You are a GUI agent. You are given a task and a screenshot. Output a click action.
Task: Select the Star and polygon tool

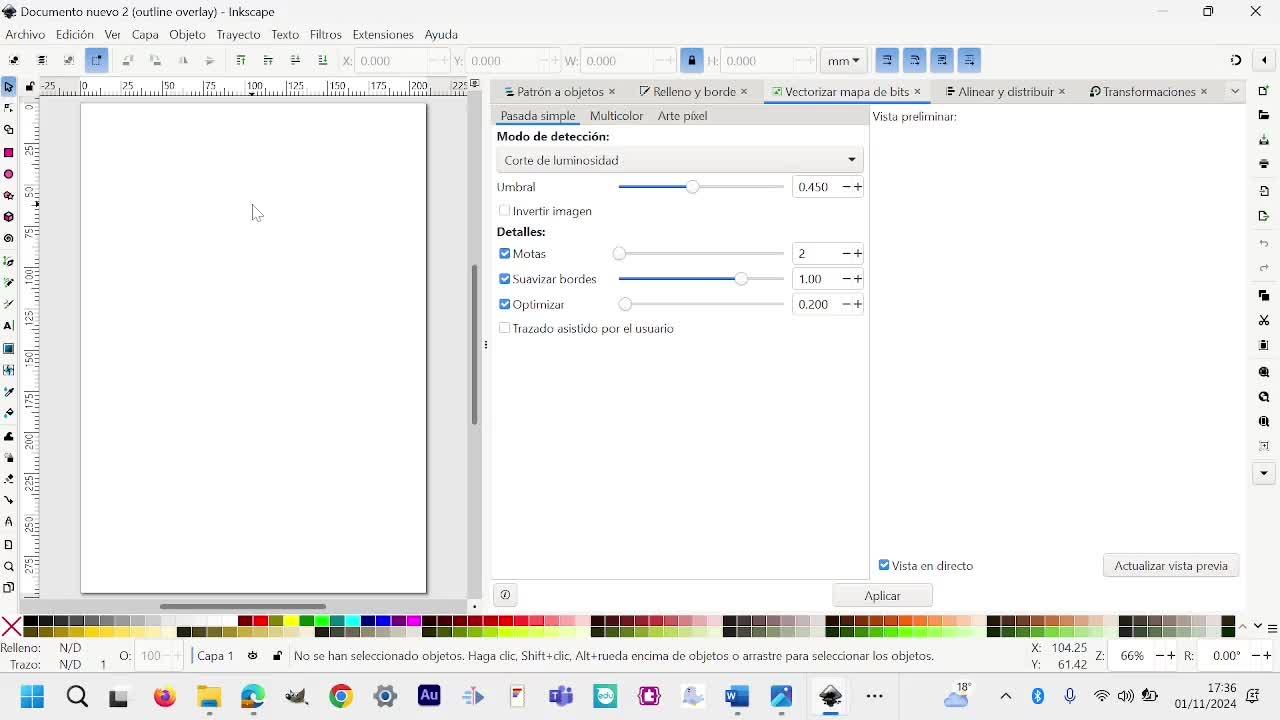[x=9, y=195]
